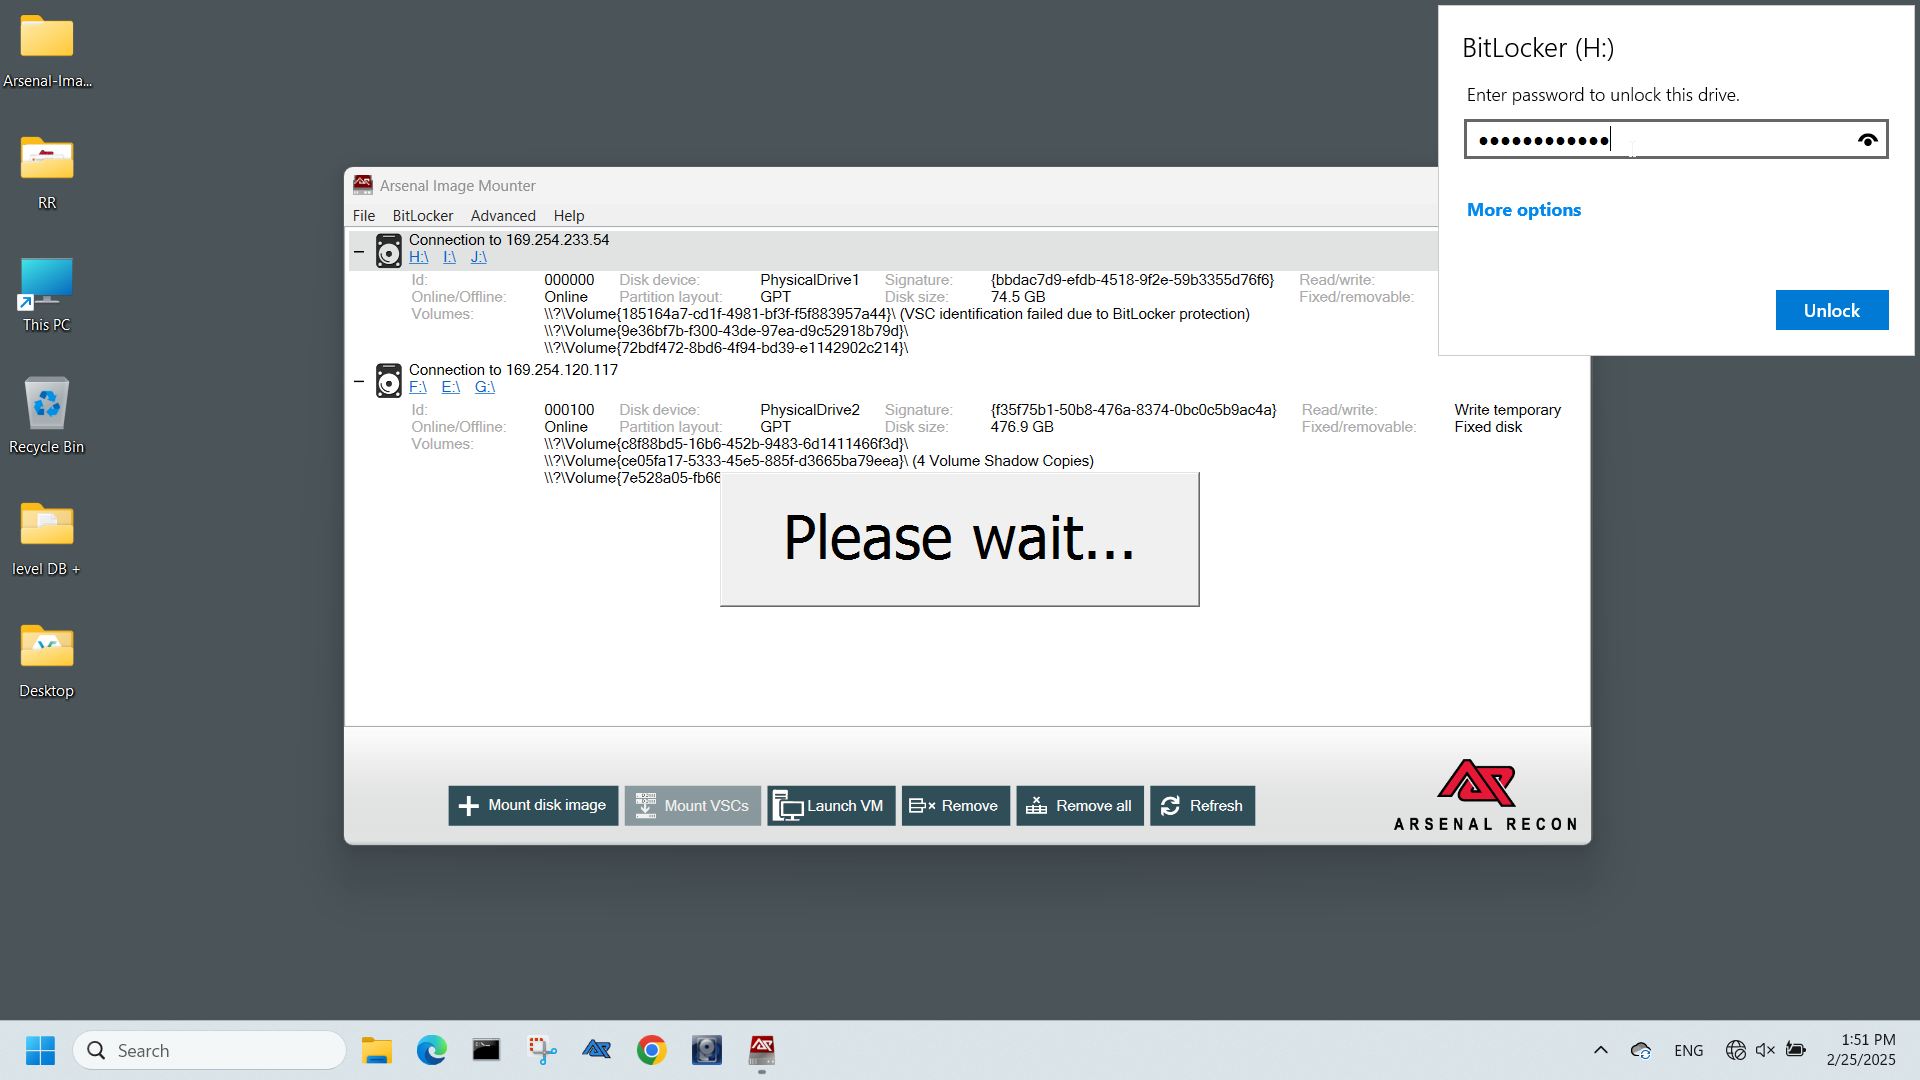Viewport: 1920px width, 1080px height.
Task: Select volume c8f88bd5-16b6 row
Action: click(726, 444)
